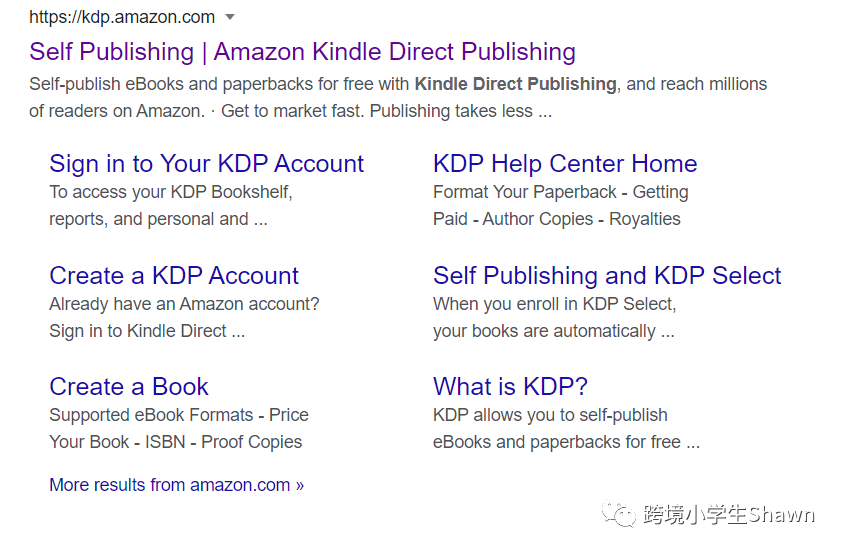Click the 跨境小学生Shawn watermark text
Viewport: 843px width, 552px height.
click(728, 514)
